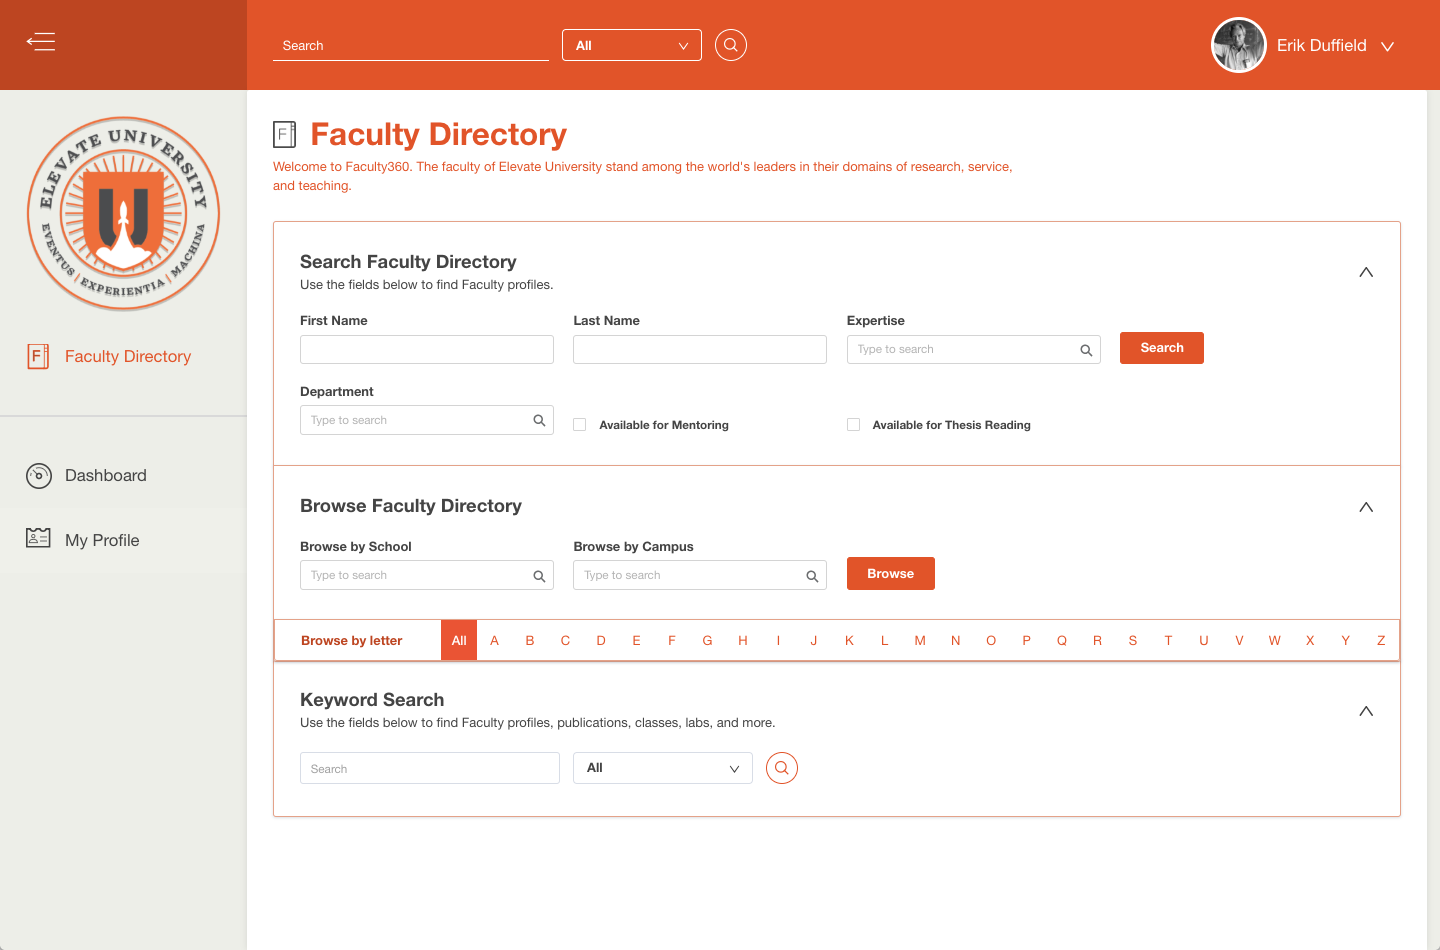The image size is (1440, 950).
Task: Click the Dashboard gauge icon in sidebar
Action: click(x=39, y=476)
